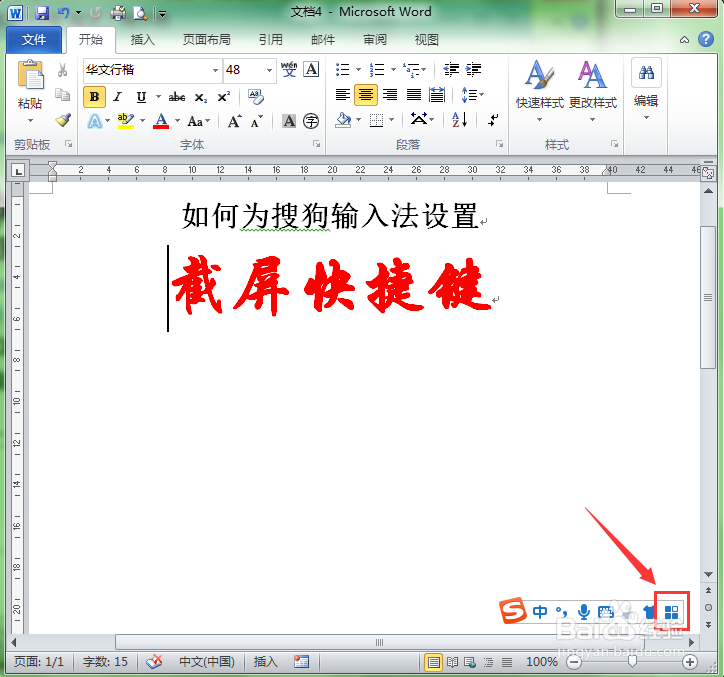Image resolution: width=724 pixels, height=677 pixels.
Task: Click the Undo arrow icon
Action: pos(63,12)
